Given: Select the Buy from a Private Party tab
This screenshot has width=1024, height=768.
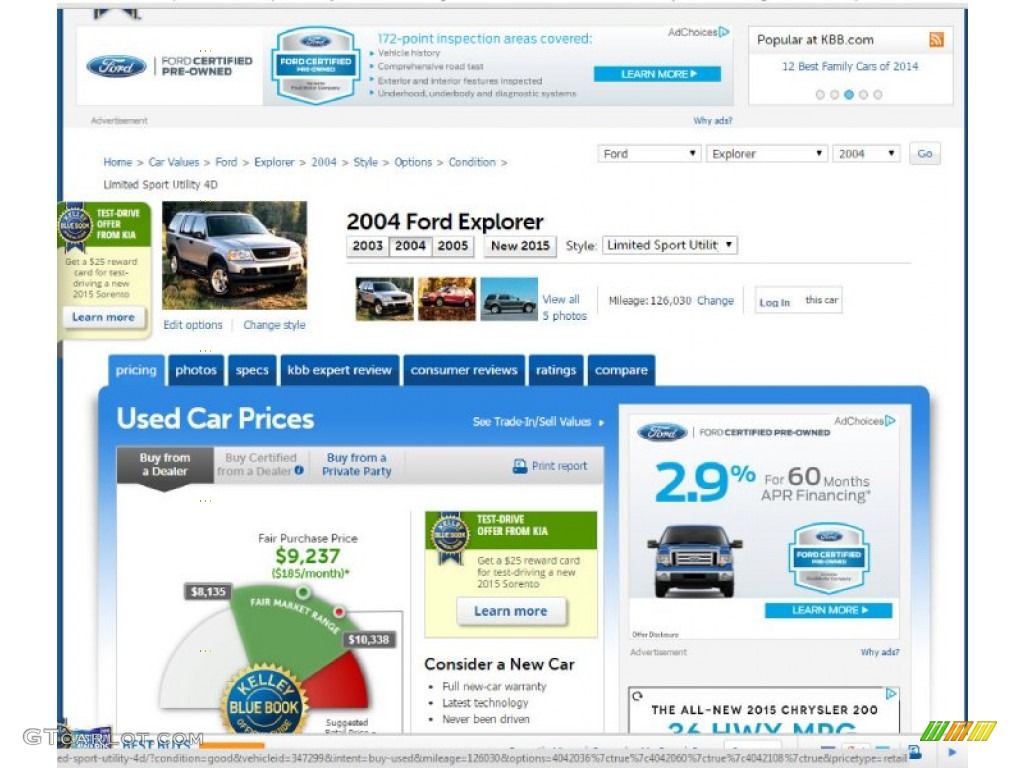Looking at the screenshot, I should [x=357, y=465].
